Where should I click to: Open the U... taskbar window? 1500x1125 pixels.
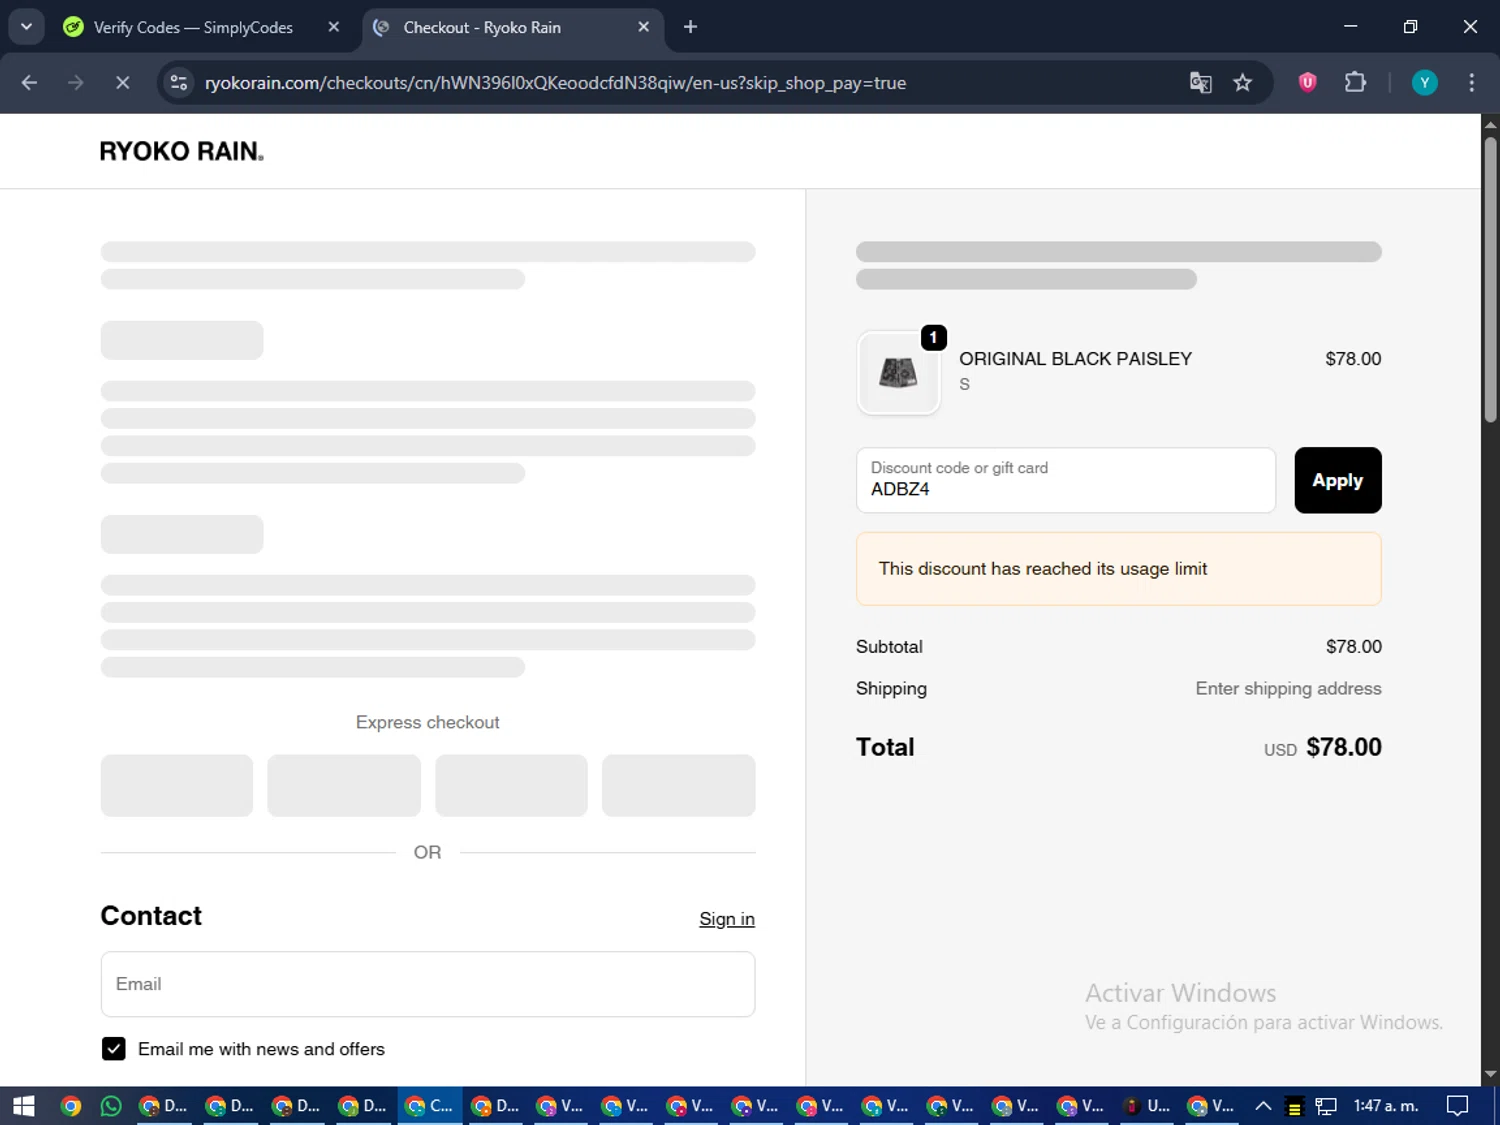pos(1147,1106)
